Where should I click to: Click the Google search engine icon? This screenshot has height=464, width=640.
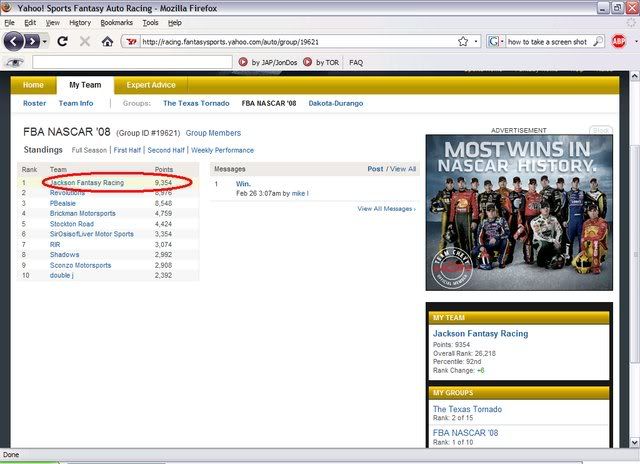click(493, 42)
